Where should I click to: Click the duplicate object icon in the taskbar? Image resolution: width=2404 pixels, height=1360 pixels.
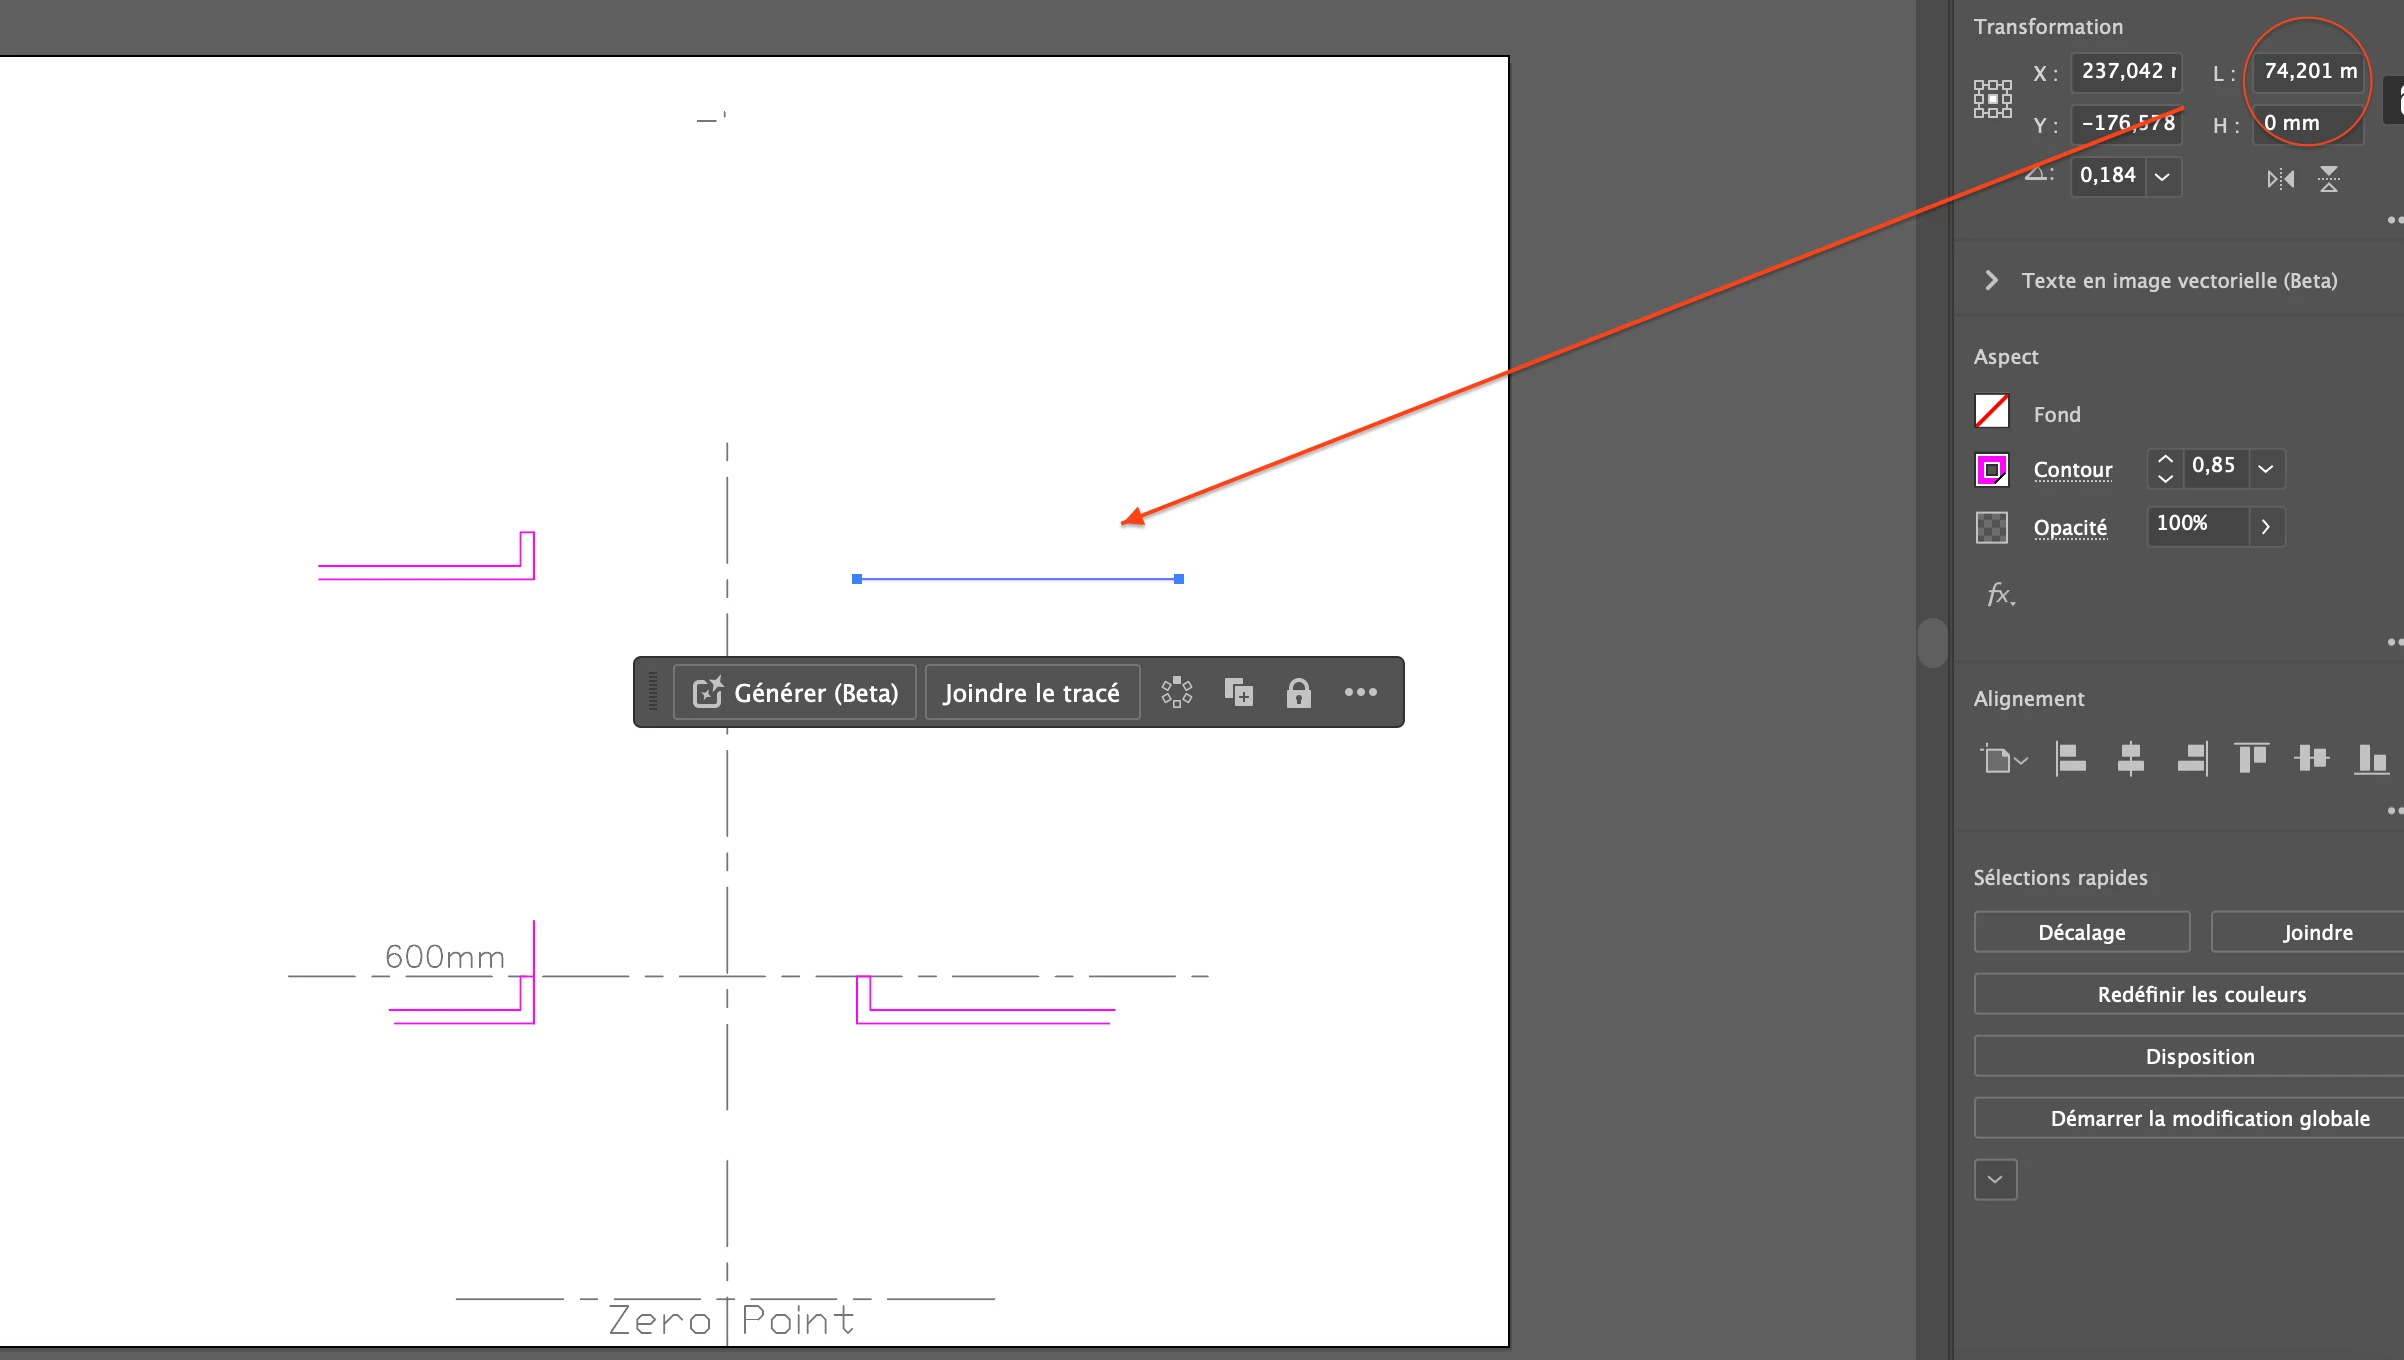click(x=1238, y=692)
